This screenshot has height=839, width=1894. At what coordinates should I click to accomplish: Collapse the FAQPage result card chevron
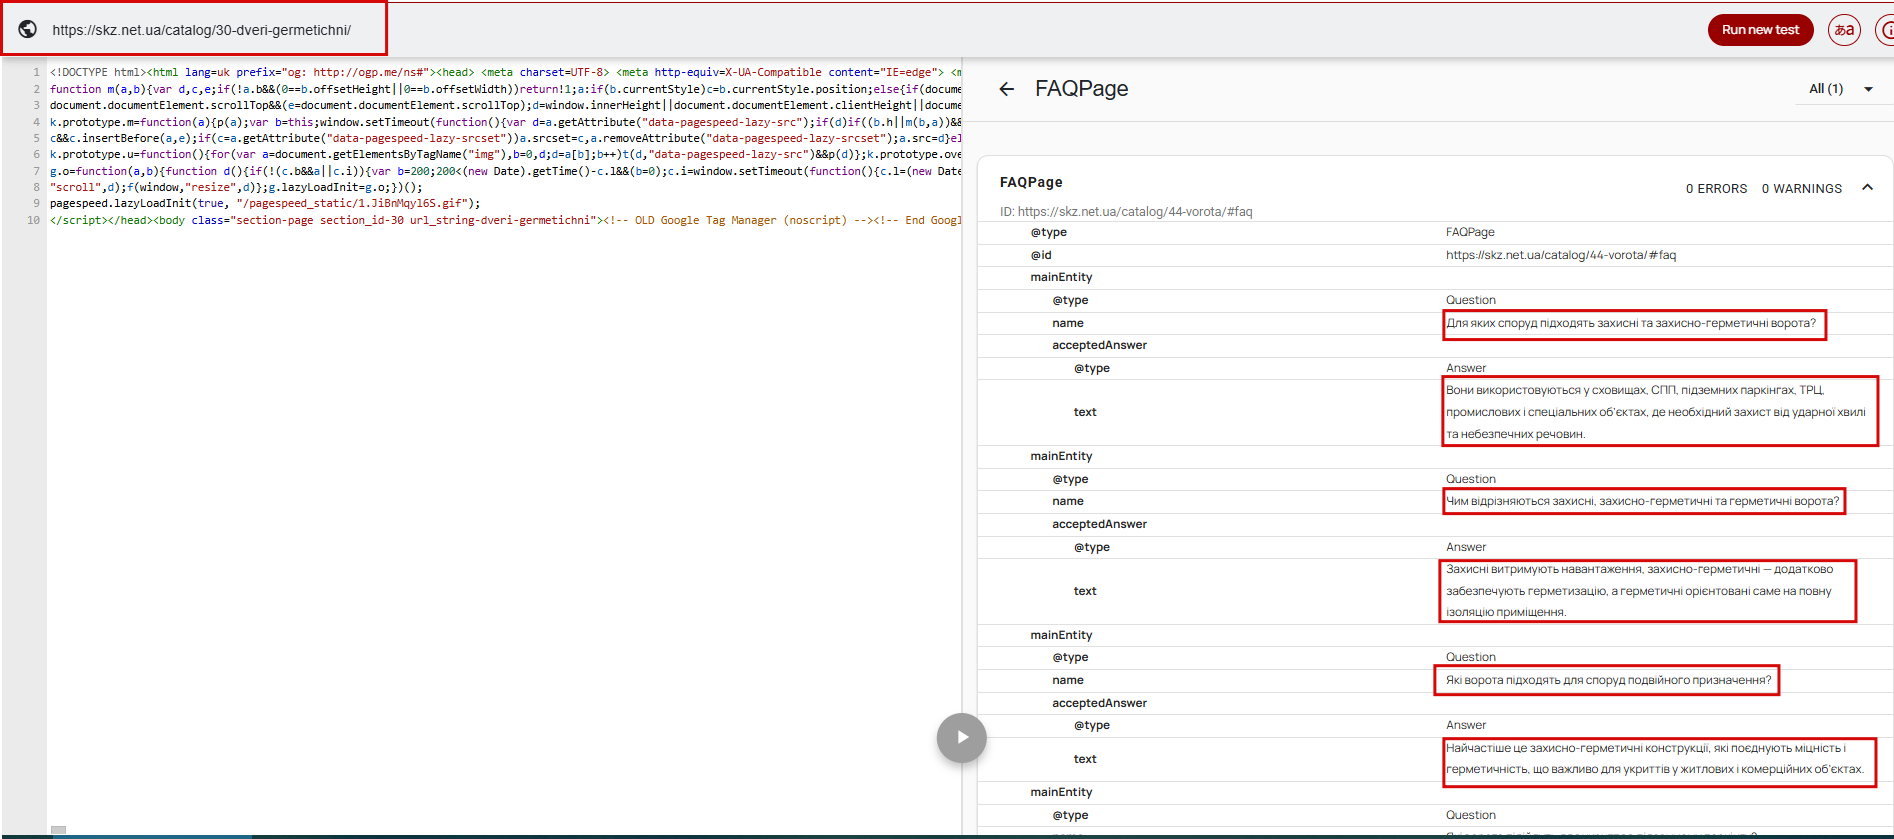click(1867, 188)
